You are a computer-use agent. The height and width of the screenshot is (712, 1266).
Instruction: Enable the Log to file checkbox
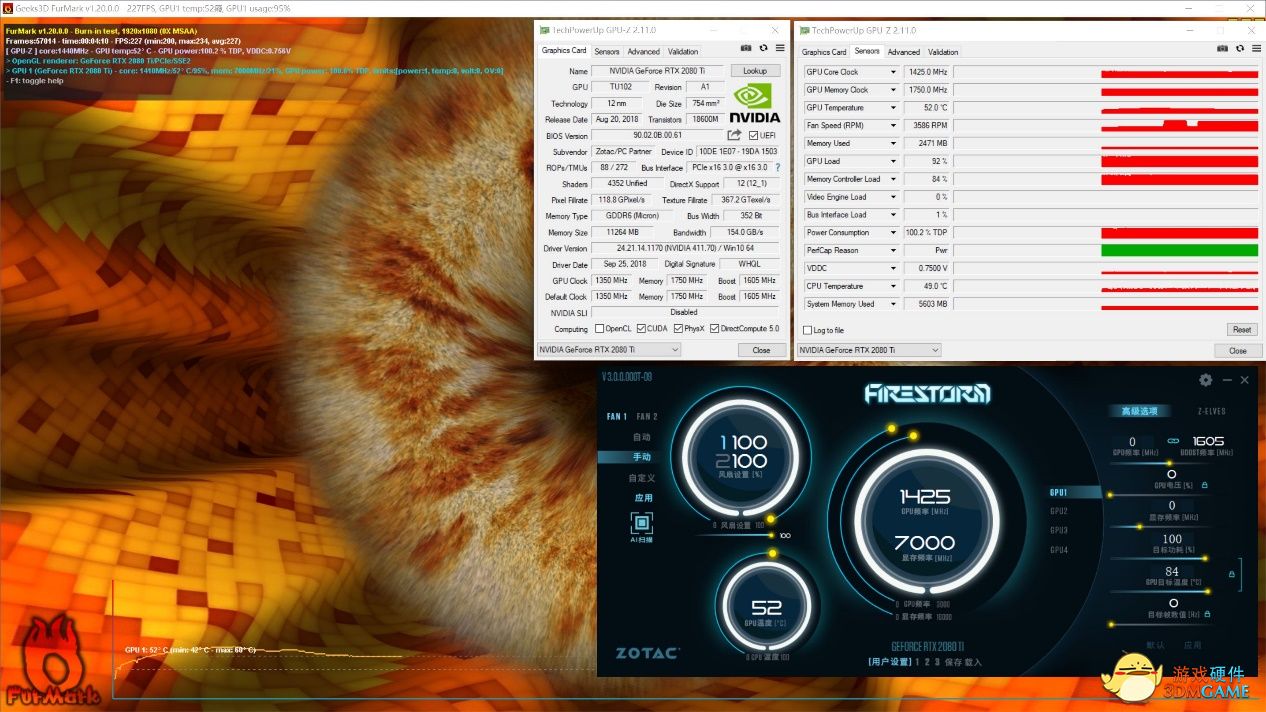coord(808,330)
